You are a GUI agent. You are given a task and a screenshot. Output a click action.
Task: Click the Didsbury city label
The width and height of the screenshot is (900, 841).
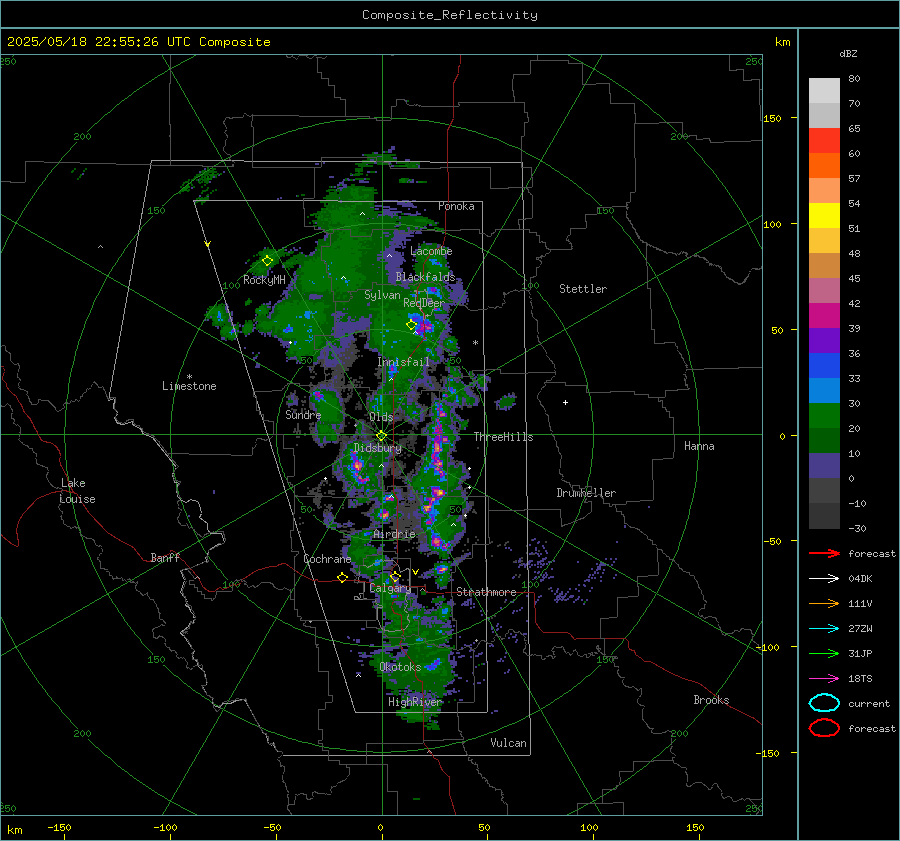coord(377,448)
